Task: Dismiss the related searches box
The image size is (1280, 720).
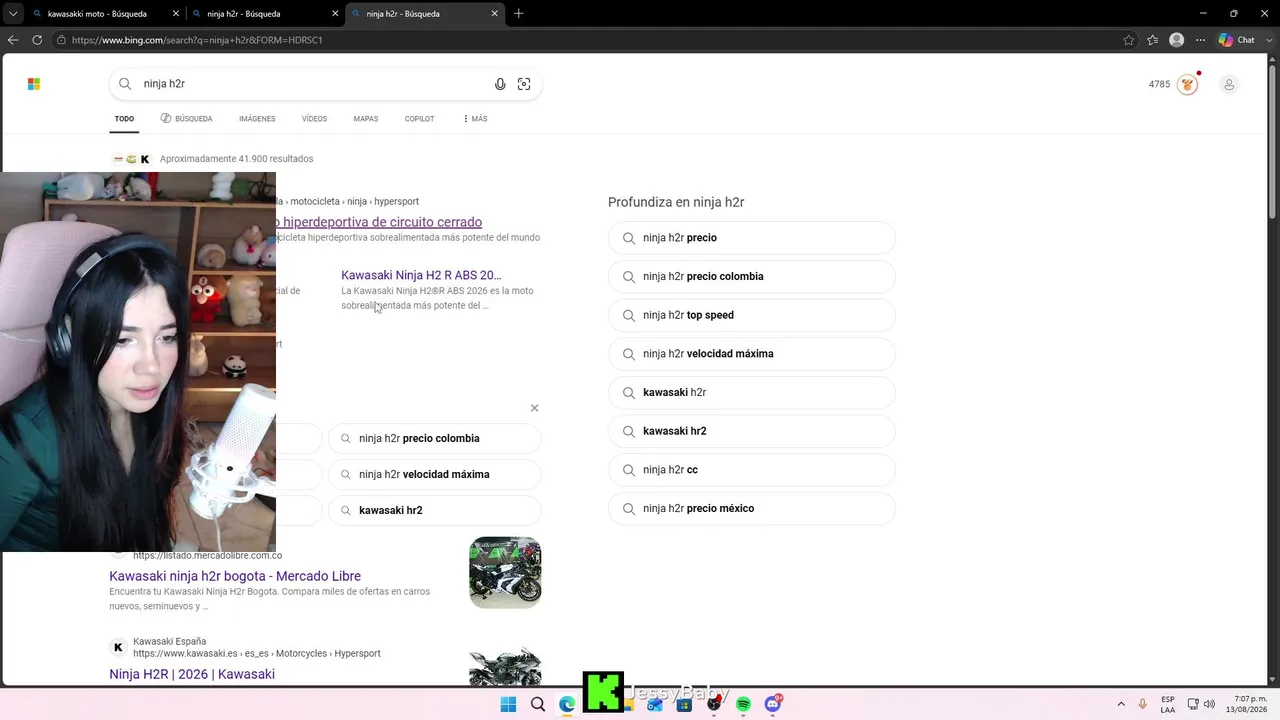Action: [534, 408]
